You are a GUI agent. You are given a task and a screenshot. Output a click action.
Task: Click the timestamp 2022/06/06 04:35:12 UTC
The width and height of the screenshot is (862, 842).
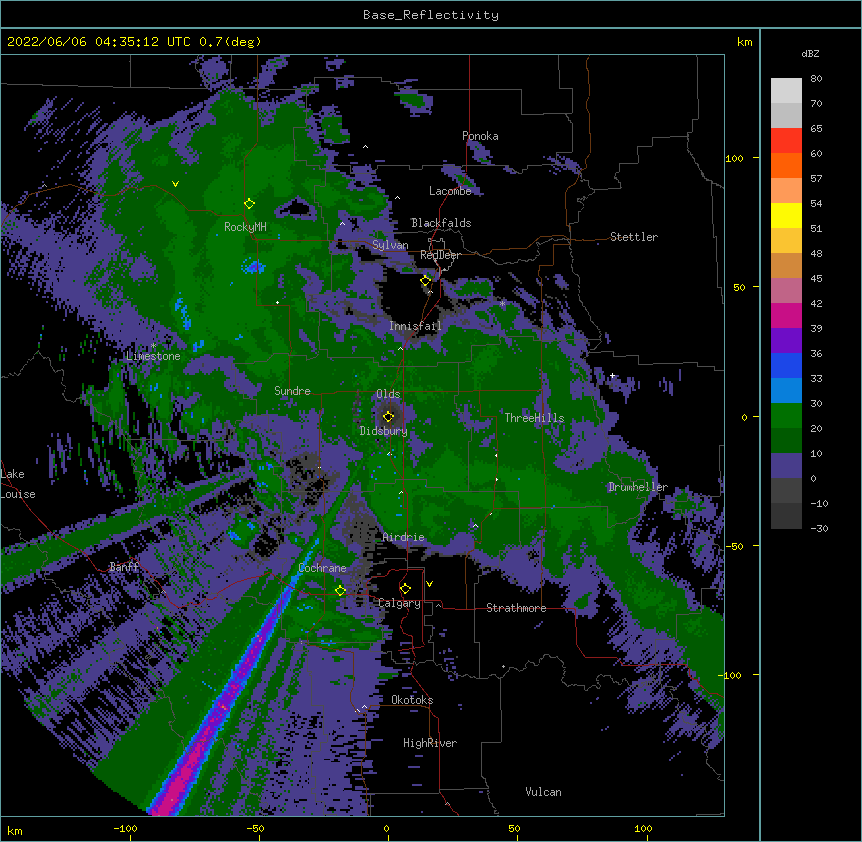[99, 42]
